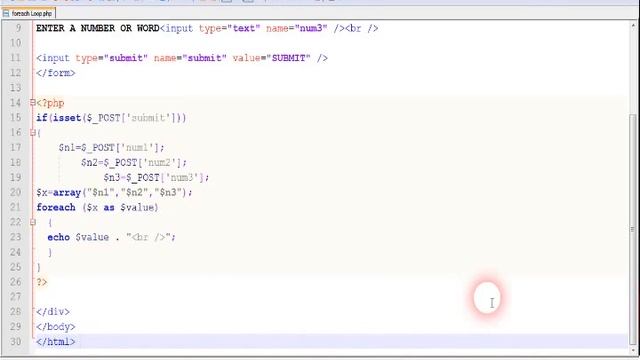Click the name="num3" attribute on line 9
Viewport: 640px width, 360px height.
297,28
